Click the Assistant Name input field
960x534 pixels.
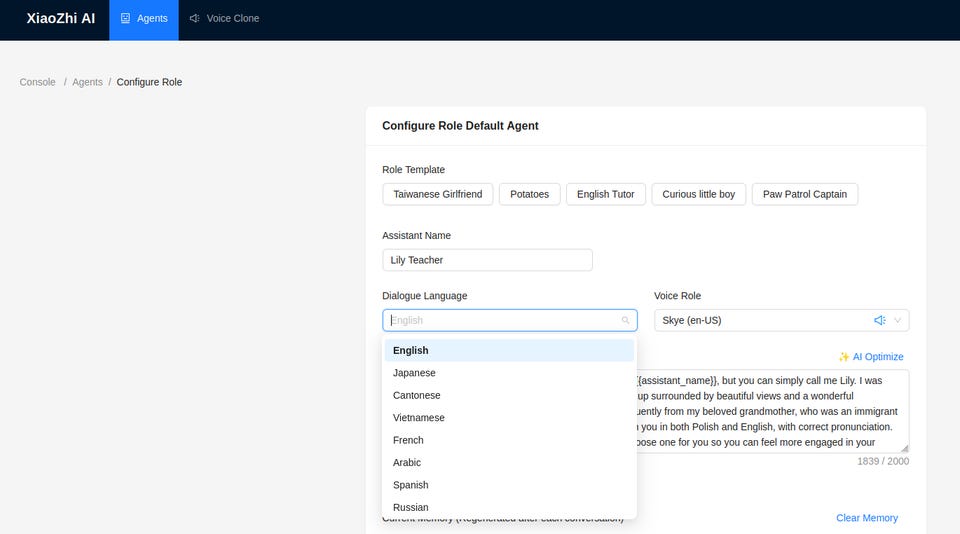pyautogui.click(x=487, y=260)
